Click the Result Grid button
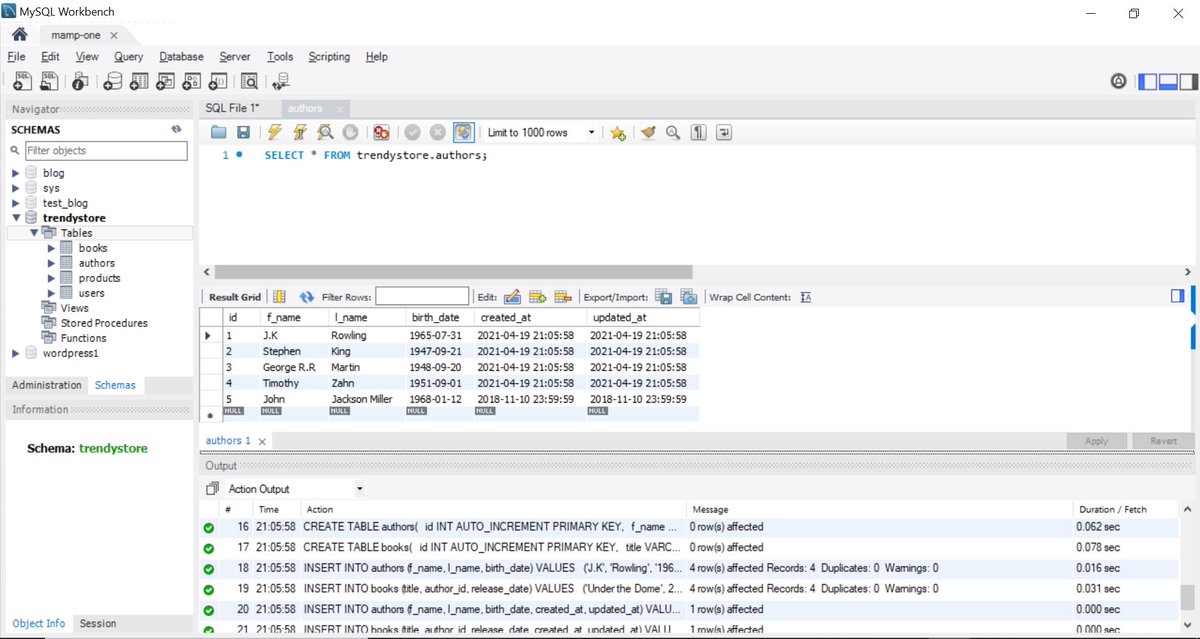 click(x=234, y=297)
